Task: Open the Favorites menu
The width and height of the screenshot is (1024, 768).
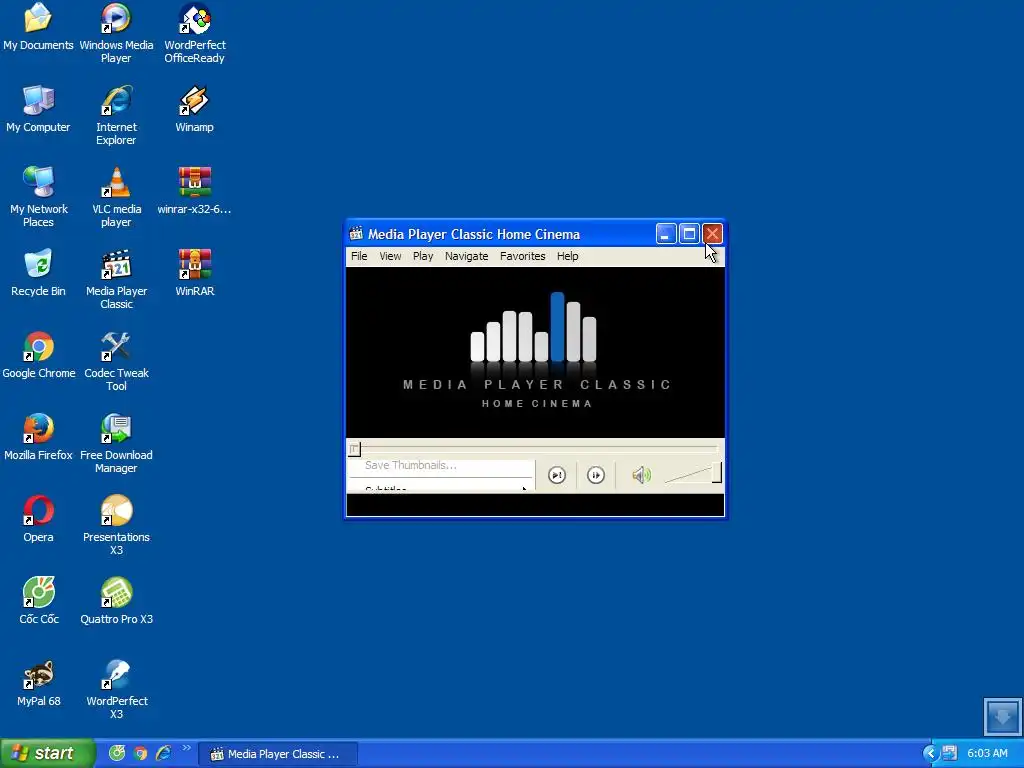Action: 522,256
